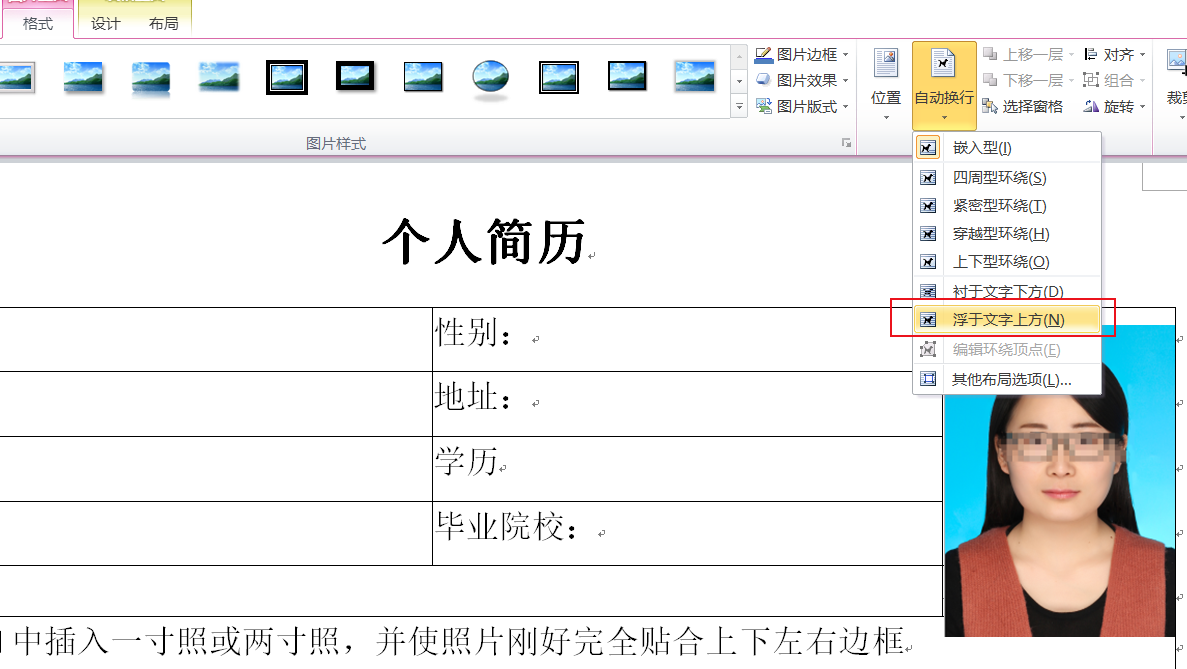This screenshot has width=1187, height=669.
Task: Open 图片边框 picture border dropdown
Action: tap(802, 54)
